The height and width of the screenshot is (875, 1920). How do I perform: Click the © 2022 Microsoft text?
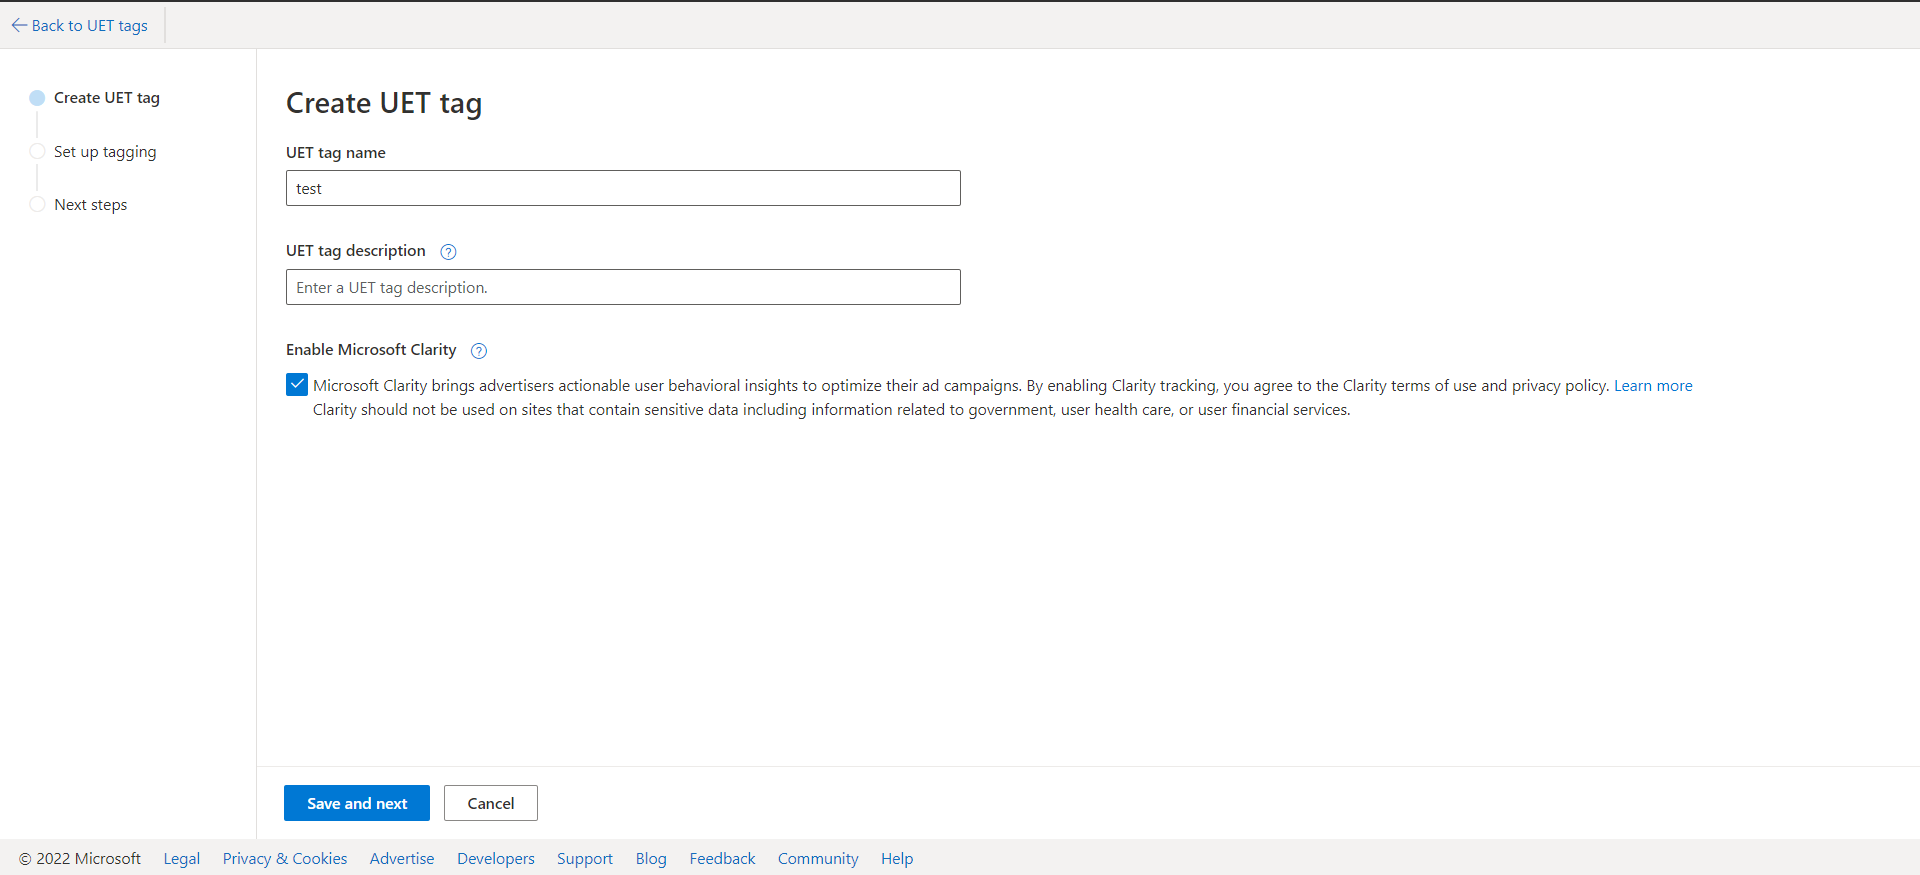click(80, 859)
